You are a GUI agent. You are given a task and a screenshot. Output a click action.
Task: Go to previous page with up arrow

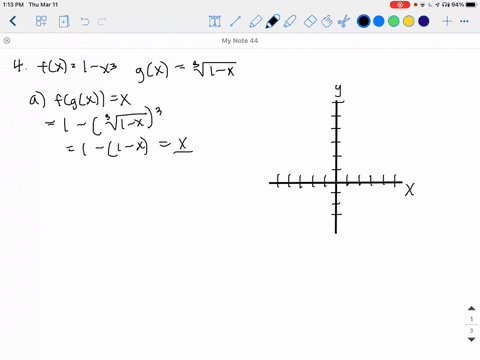coord(471,309)
